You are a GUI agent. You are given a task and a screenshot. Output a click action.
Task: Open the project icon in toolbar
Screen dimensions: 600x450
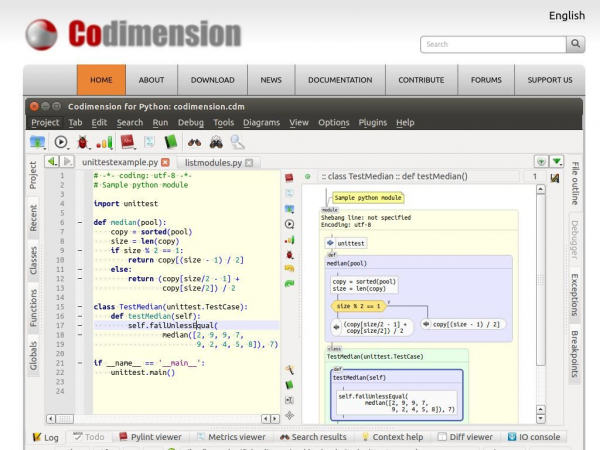click(x=37, y=142)
